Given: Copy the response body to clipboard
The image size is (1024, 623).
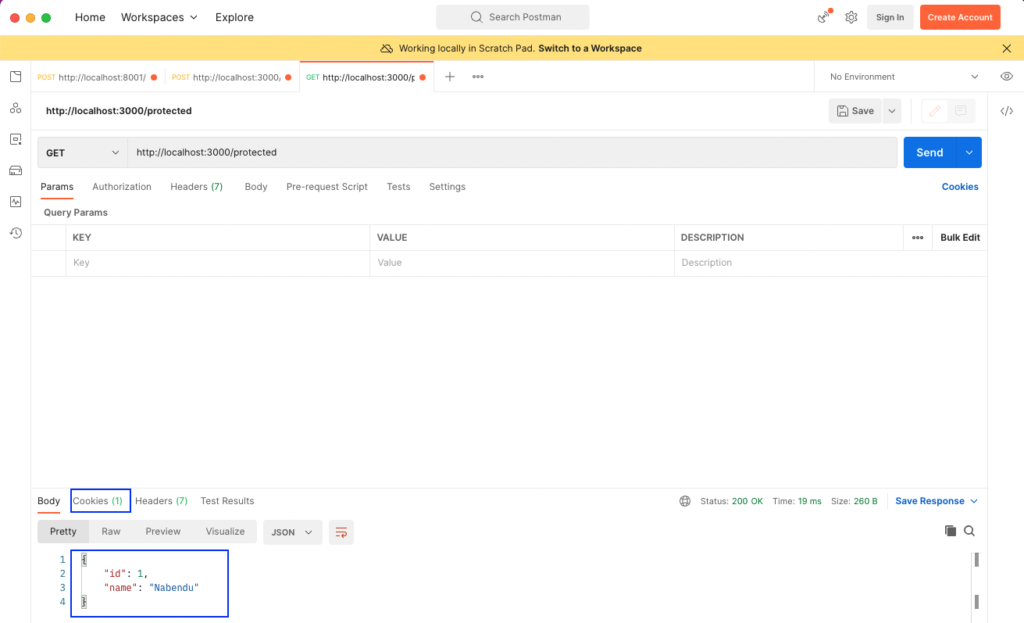Looking at the screenshot, I should 950,531.
